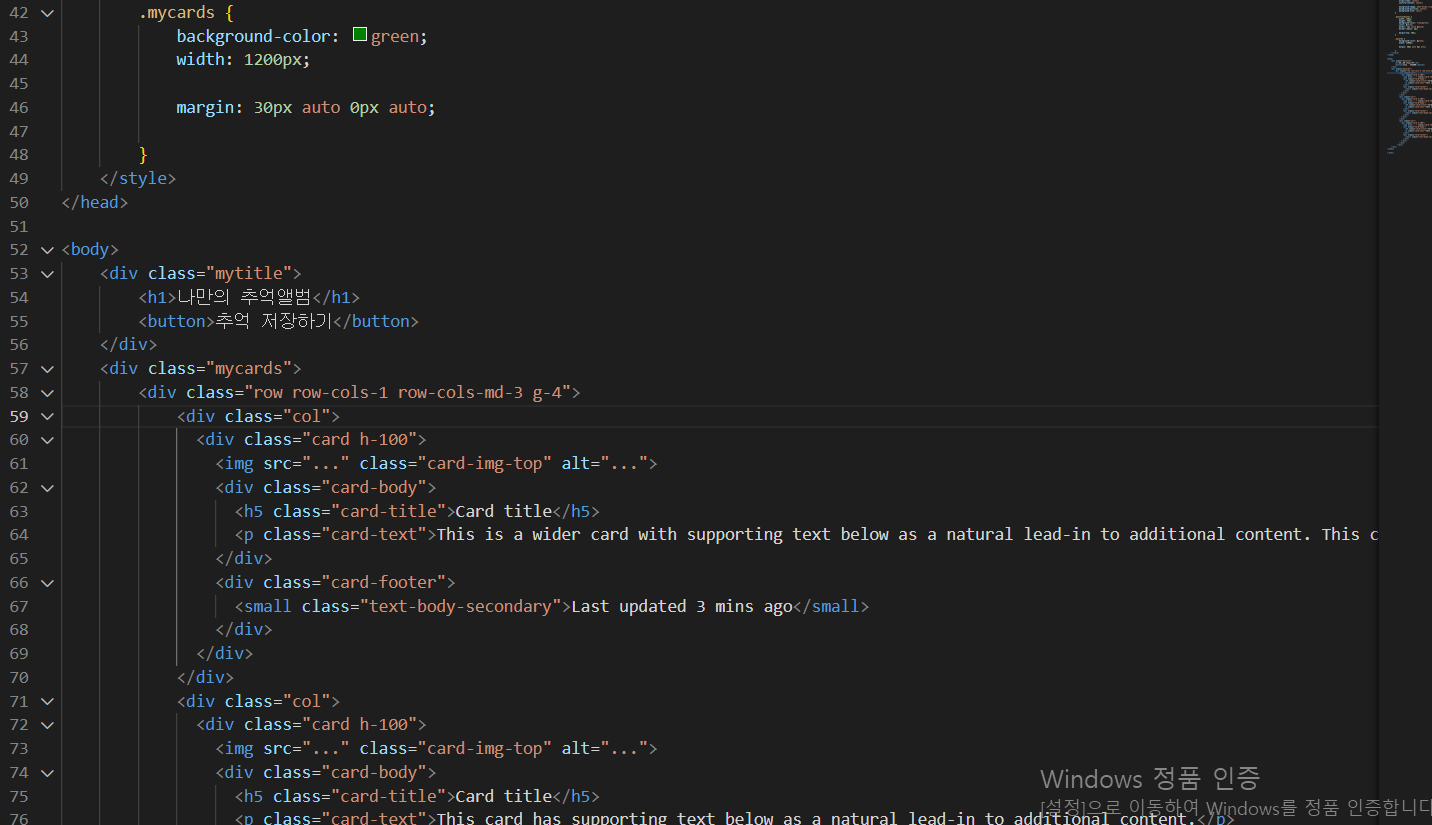Click 'Card title' text on line 63

click(x=504, y=511)
